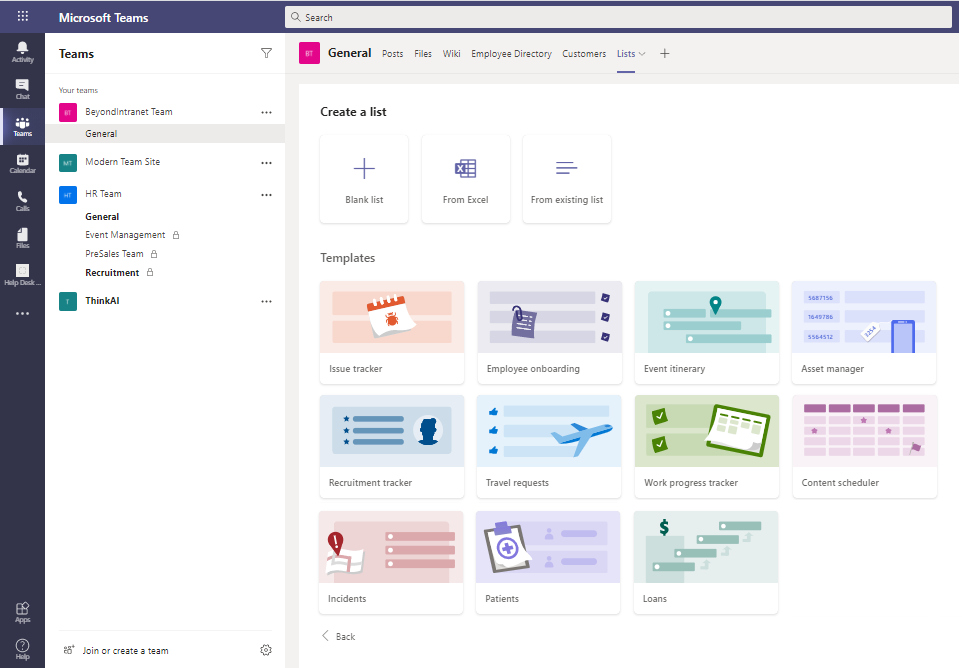962x668 pixels.
Task: Open more options for HR Team
Action: tap(266, 194)
